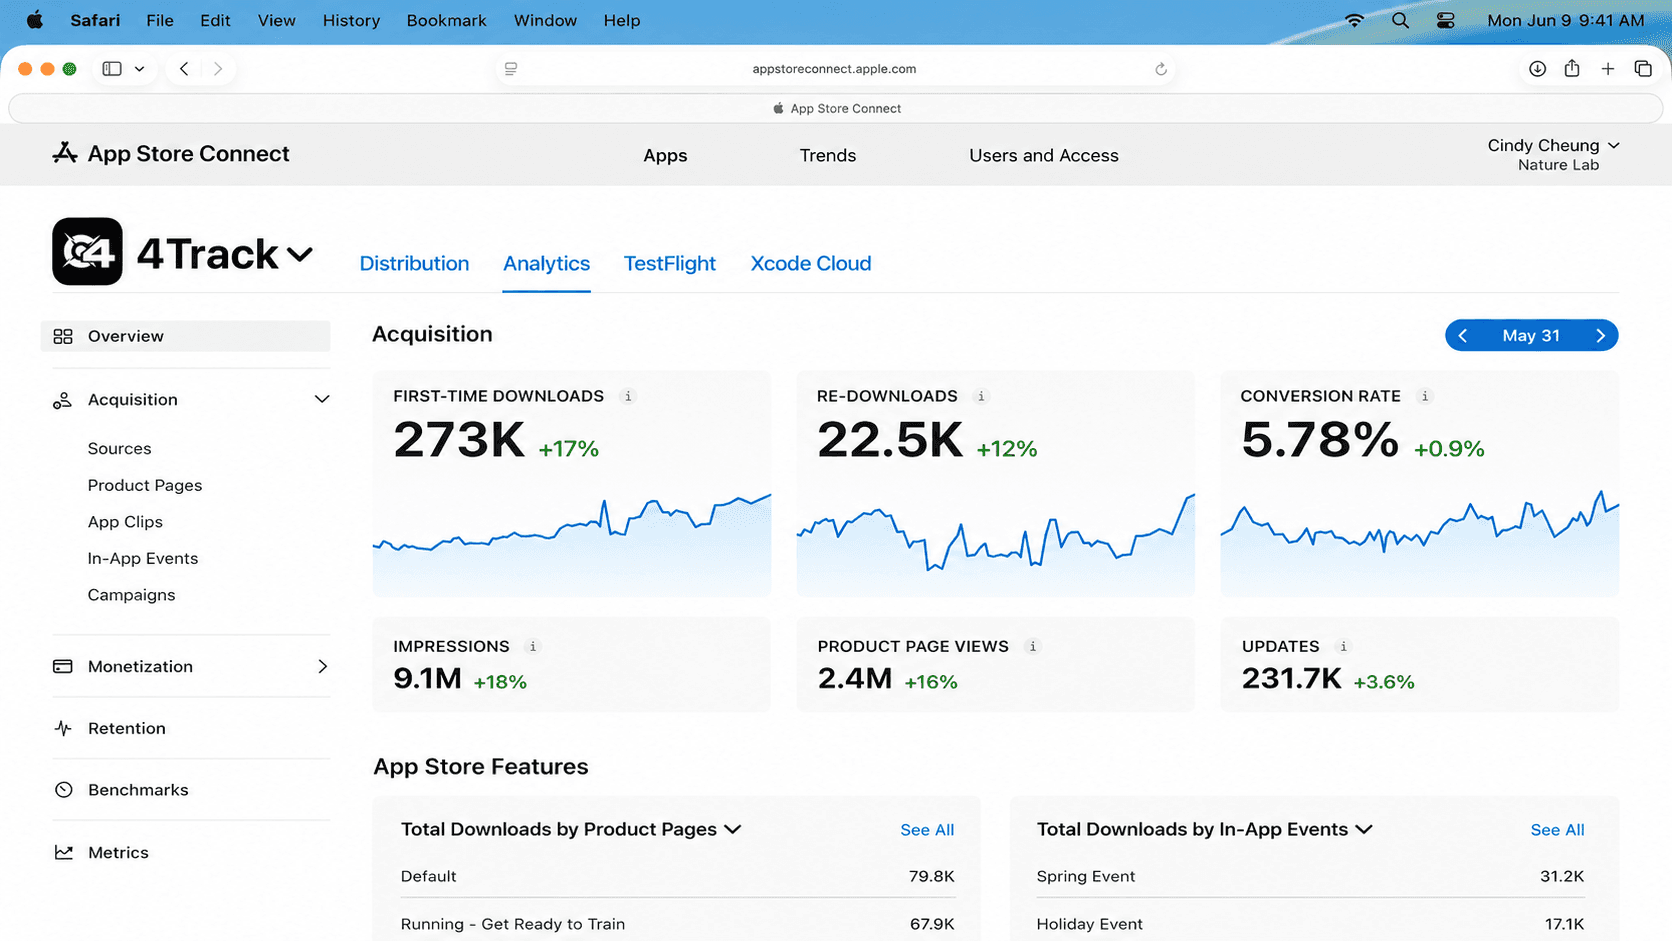Screen dimensions: 1672x941
Task: Open In-App Events under Acquisition
Action: point(143,558)
